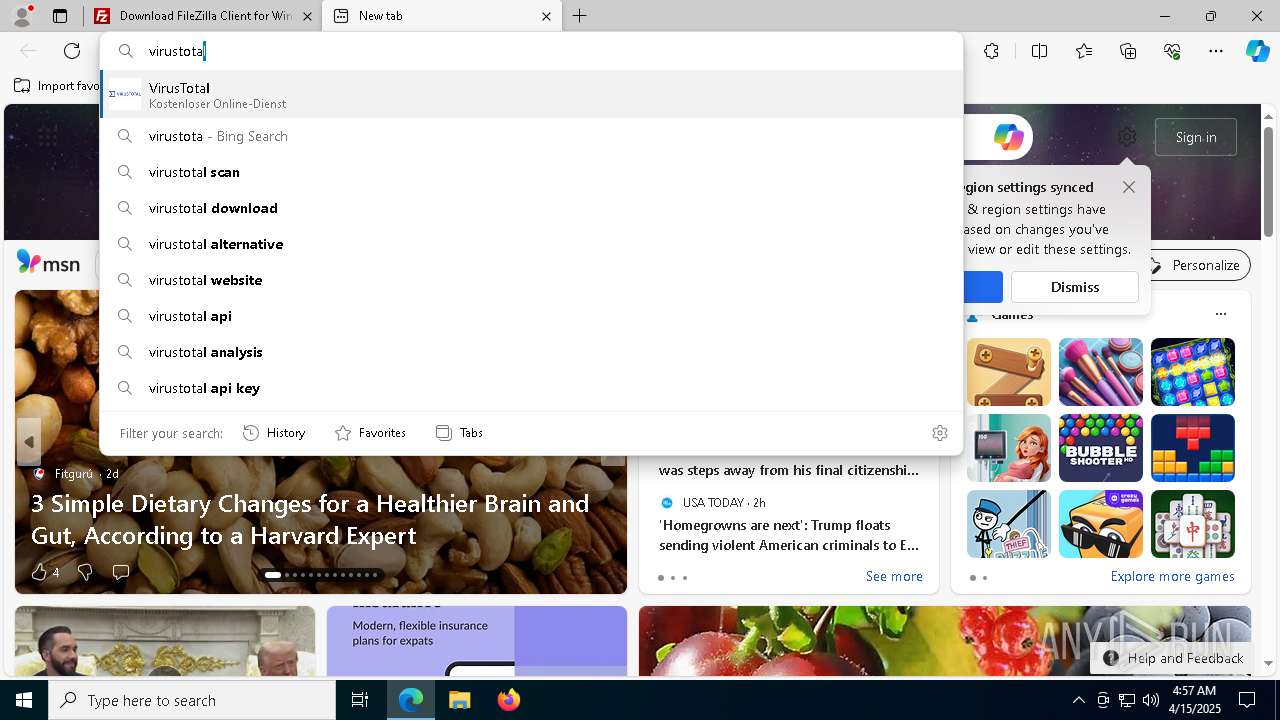Open the Mahjong tiles game thumbnail
Viewport: 1280px width, 720px height.
(x=1193, y=524)
